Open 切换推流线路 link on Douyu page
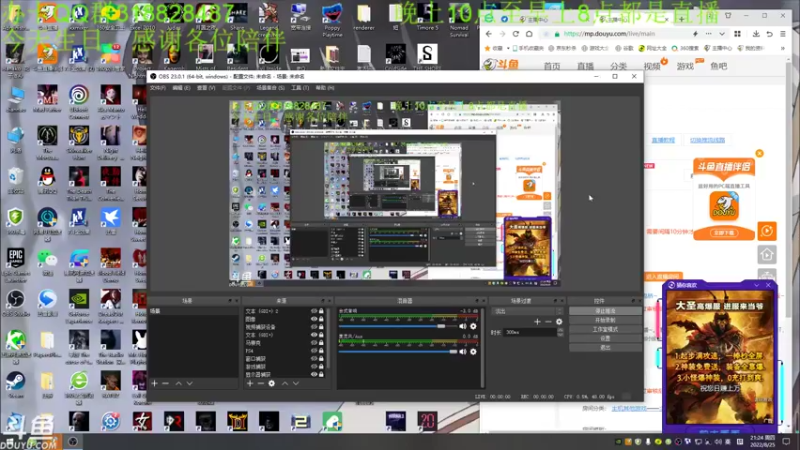Image resolution: width=800 pixels, height=450 pixels. pyautogui.click(x=707, y=140)
